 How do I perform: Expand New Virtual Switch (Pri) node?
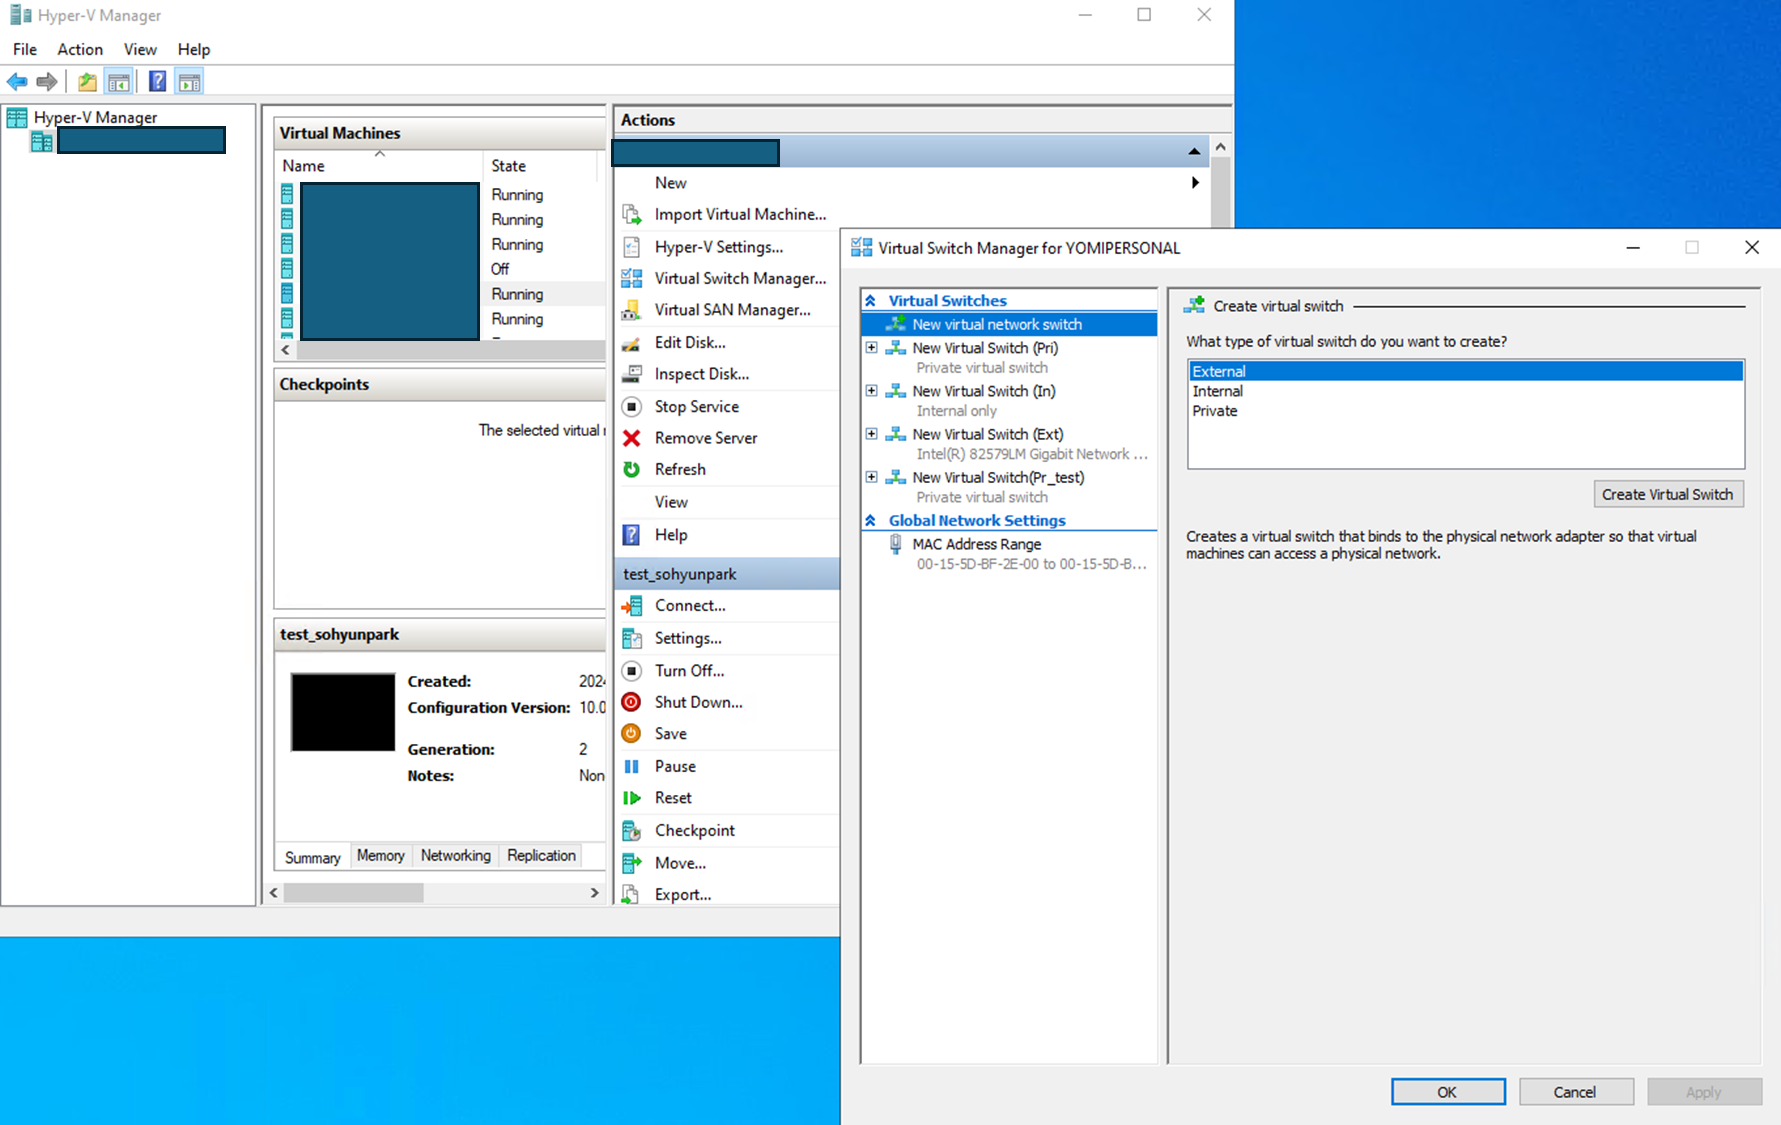pos(872,348)
